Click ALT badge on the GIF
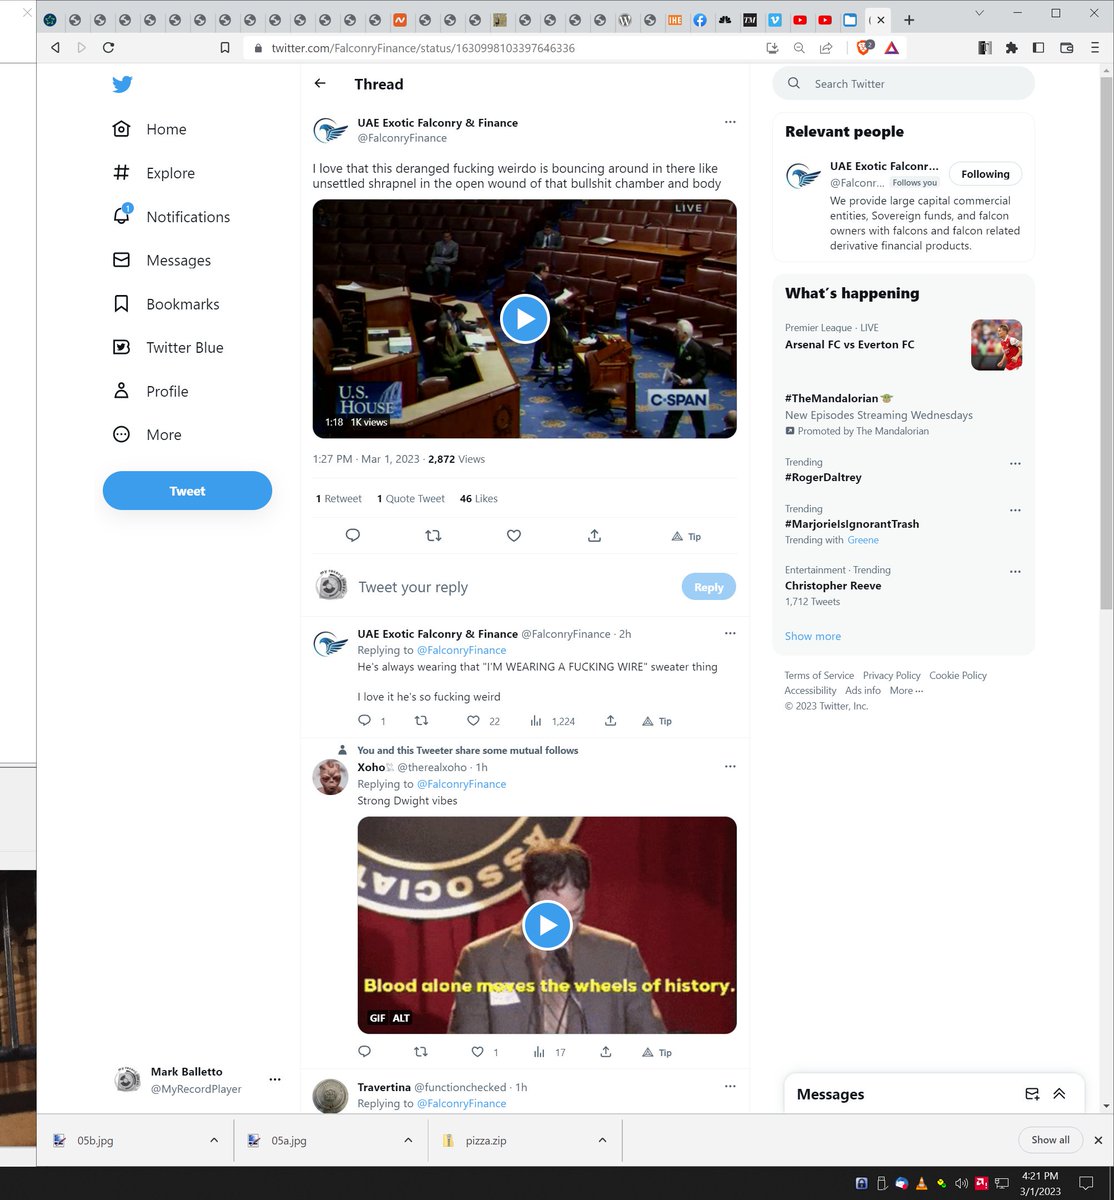1114x1200 pixels. pos(401,1018)
